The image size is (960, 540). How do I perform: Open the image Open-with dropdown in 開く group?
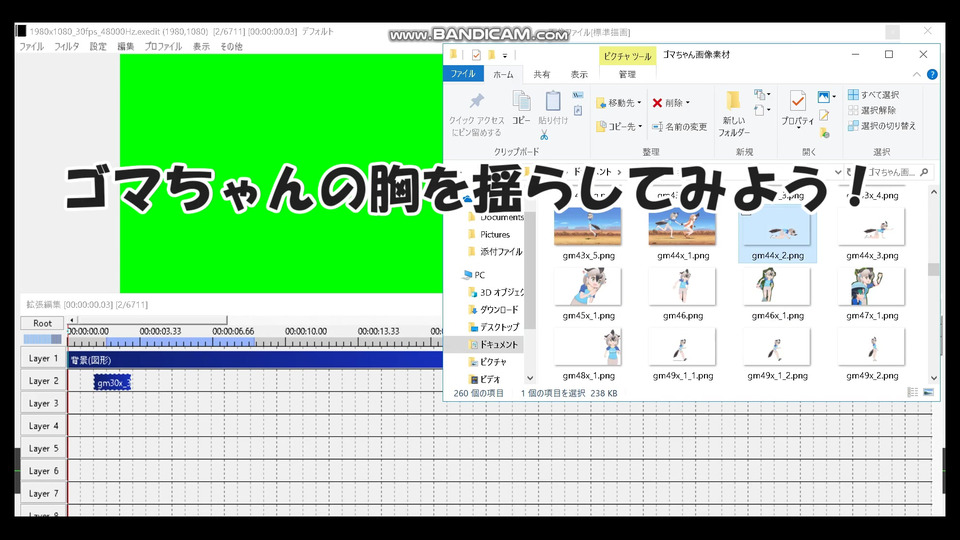pyautogui.click(x=827, y=97)
